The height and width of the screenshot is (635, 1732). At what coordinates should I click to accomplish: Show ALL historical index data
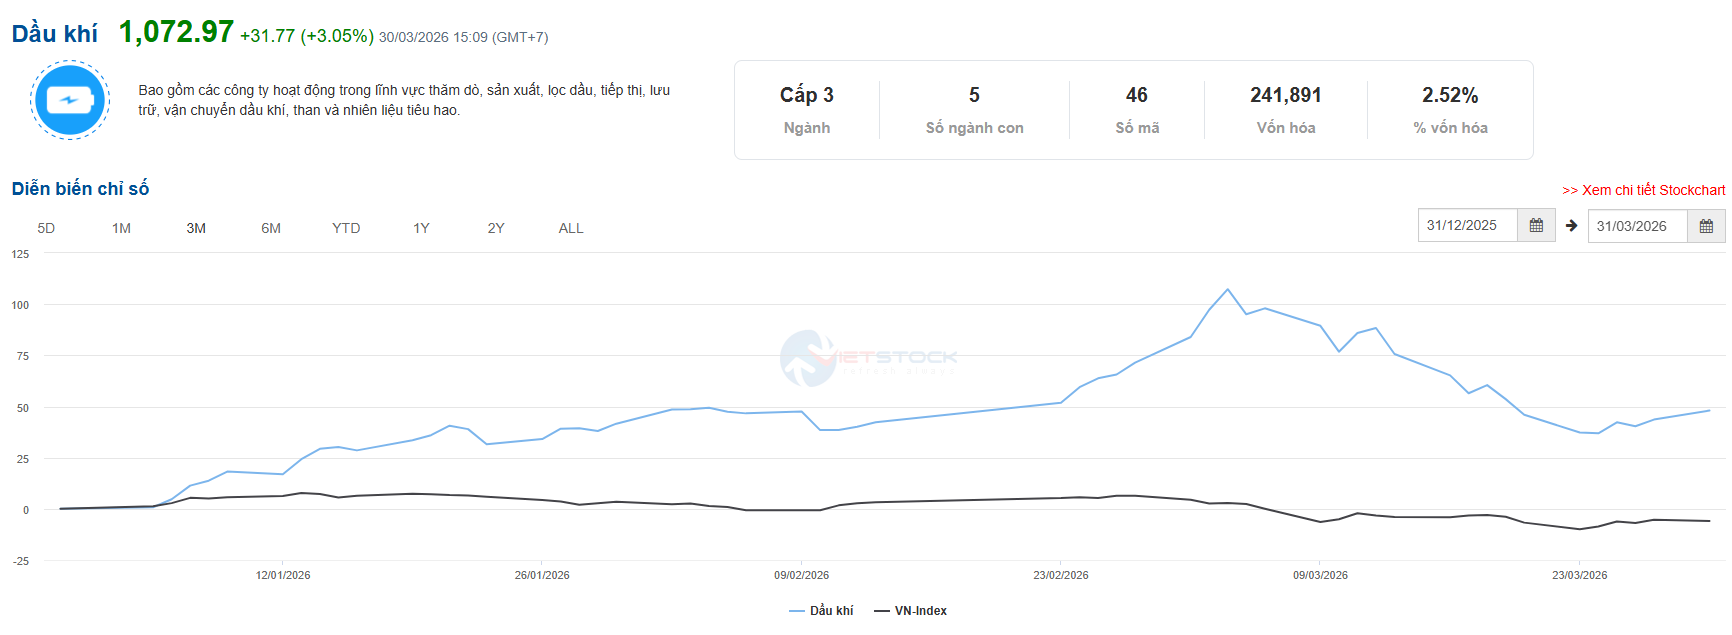[x=571, y=228]
